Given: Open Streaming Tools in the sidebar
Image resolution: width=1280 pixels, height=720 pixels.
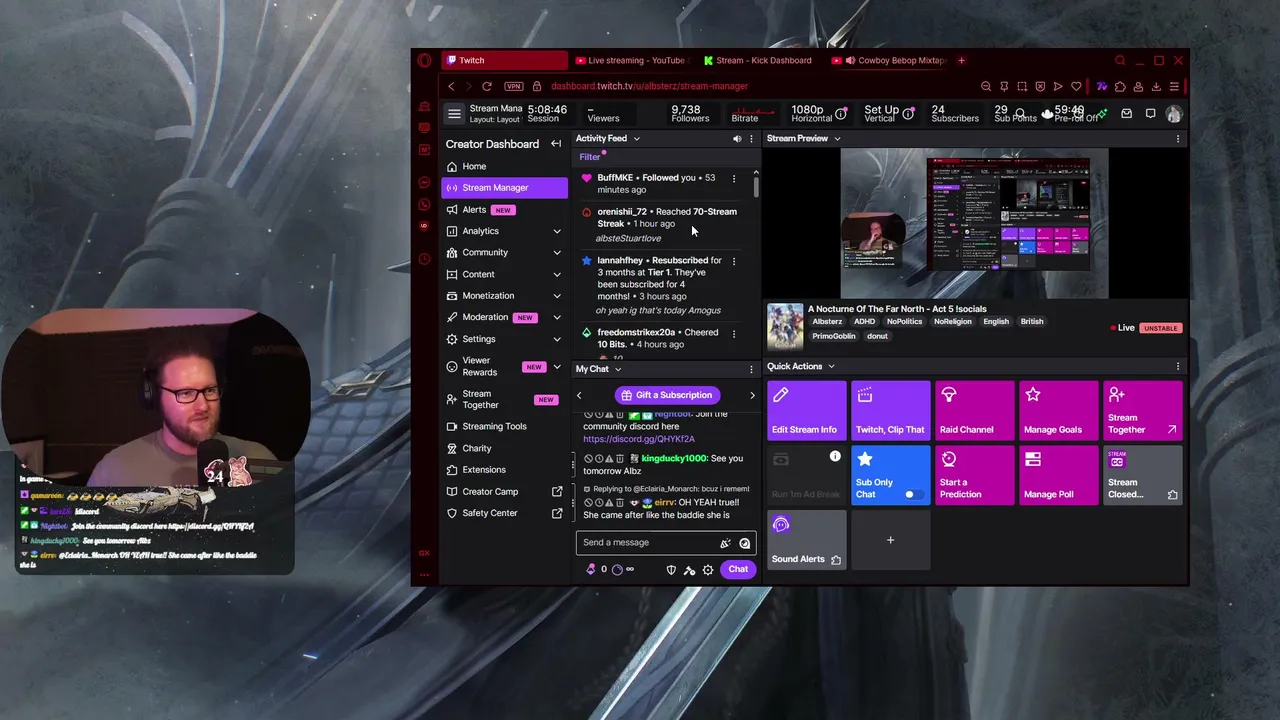Looking at the screenshot, I should [x=504, y=427].
